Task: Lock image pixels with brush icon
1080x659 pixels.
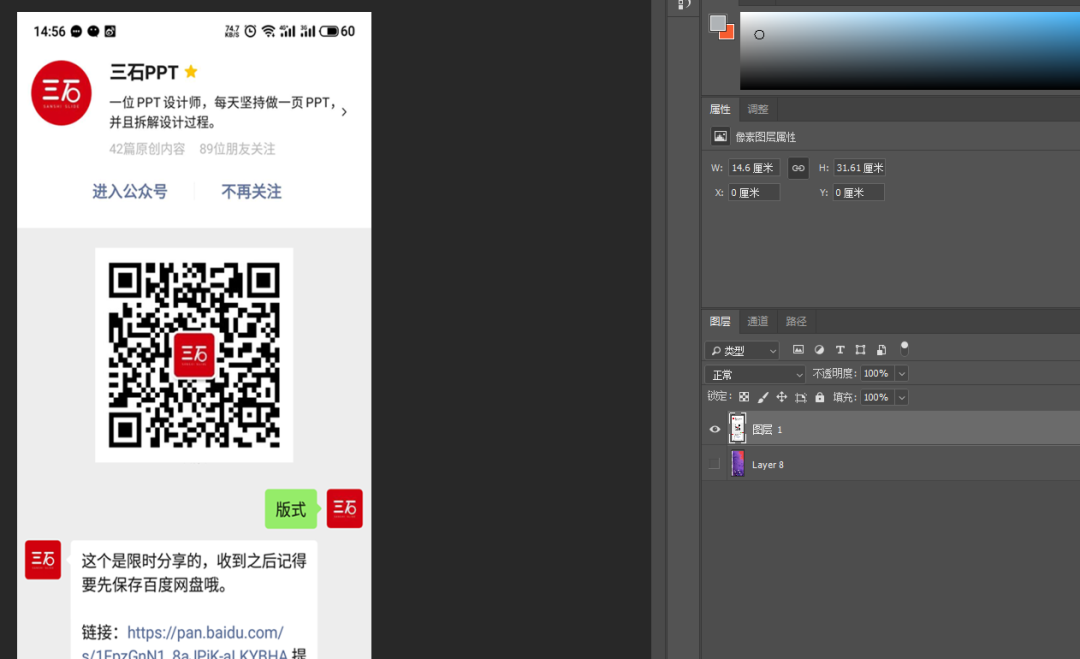Action: 762,397
